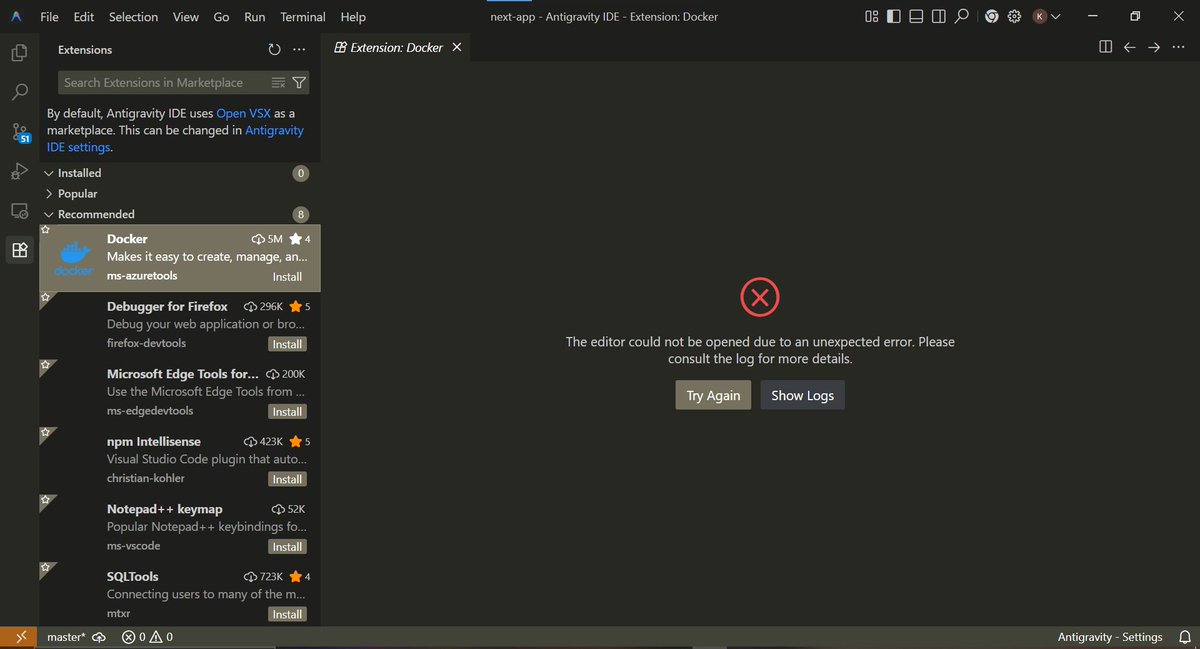Select the Debugger for Firefox title

[167, 306]
